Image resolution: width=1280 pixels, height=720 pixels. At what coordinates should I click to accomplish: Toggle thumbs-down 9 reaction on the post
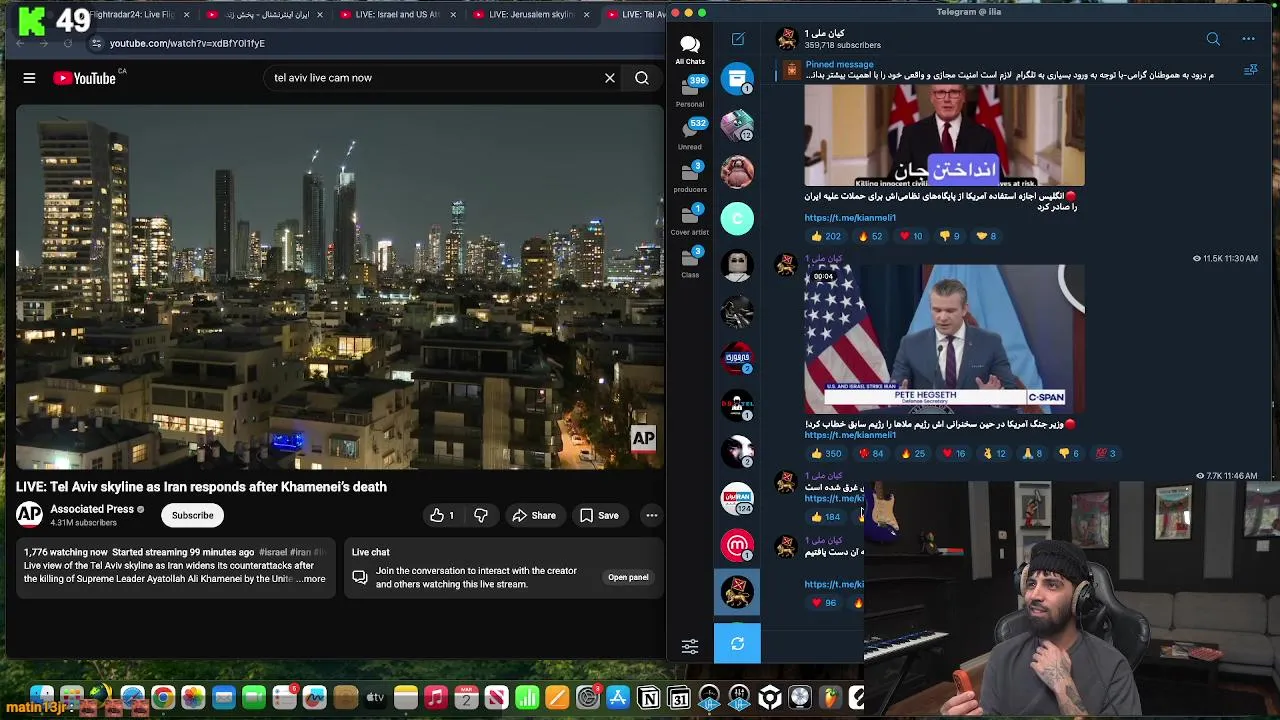[x=949, y=236]
